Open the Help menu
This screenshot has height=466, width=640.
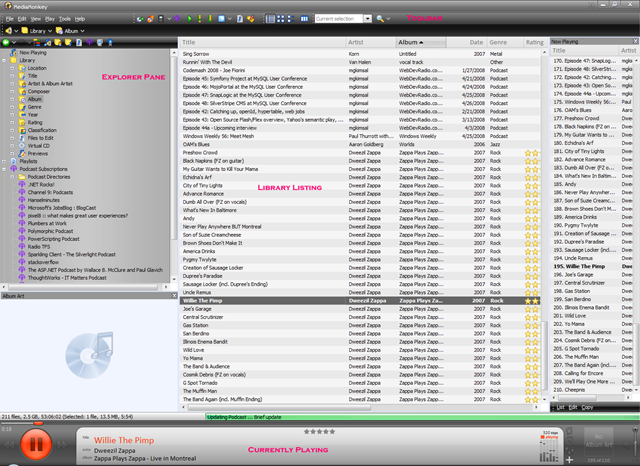point(80,19)
